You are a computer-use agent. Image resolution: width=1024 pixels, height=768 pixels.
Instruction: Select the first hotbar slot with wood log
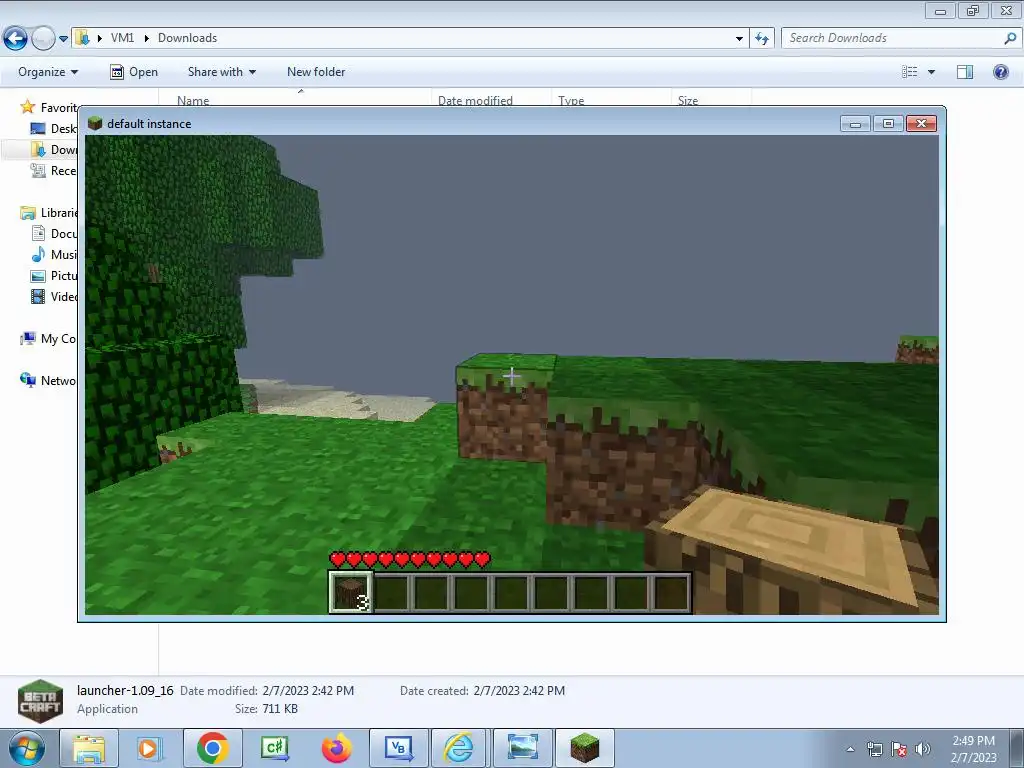[351, 592]
